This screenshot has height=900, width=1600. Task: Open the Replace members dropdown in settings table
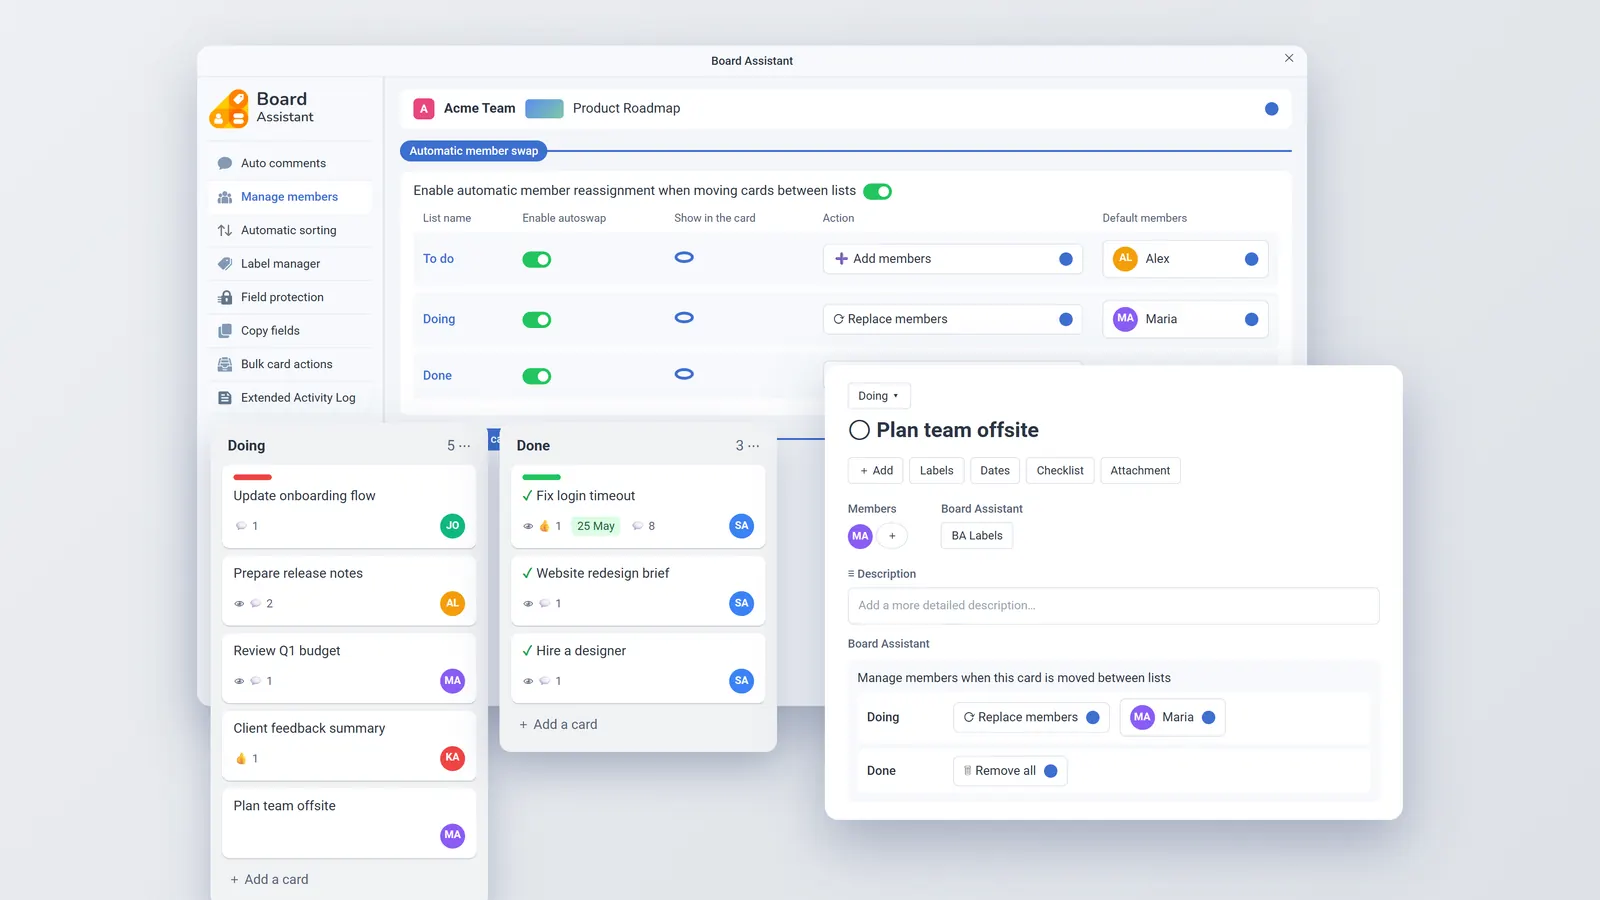[x=953, y=319]
